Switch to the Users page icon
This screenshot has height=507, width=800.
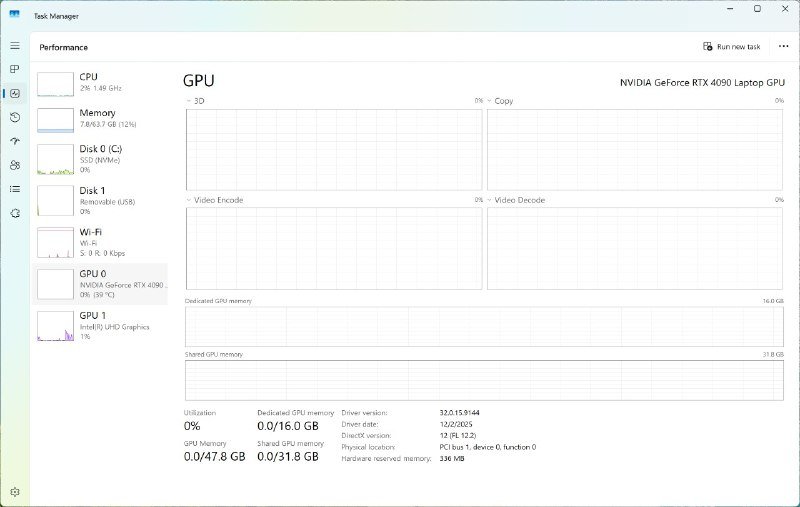15,165
